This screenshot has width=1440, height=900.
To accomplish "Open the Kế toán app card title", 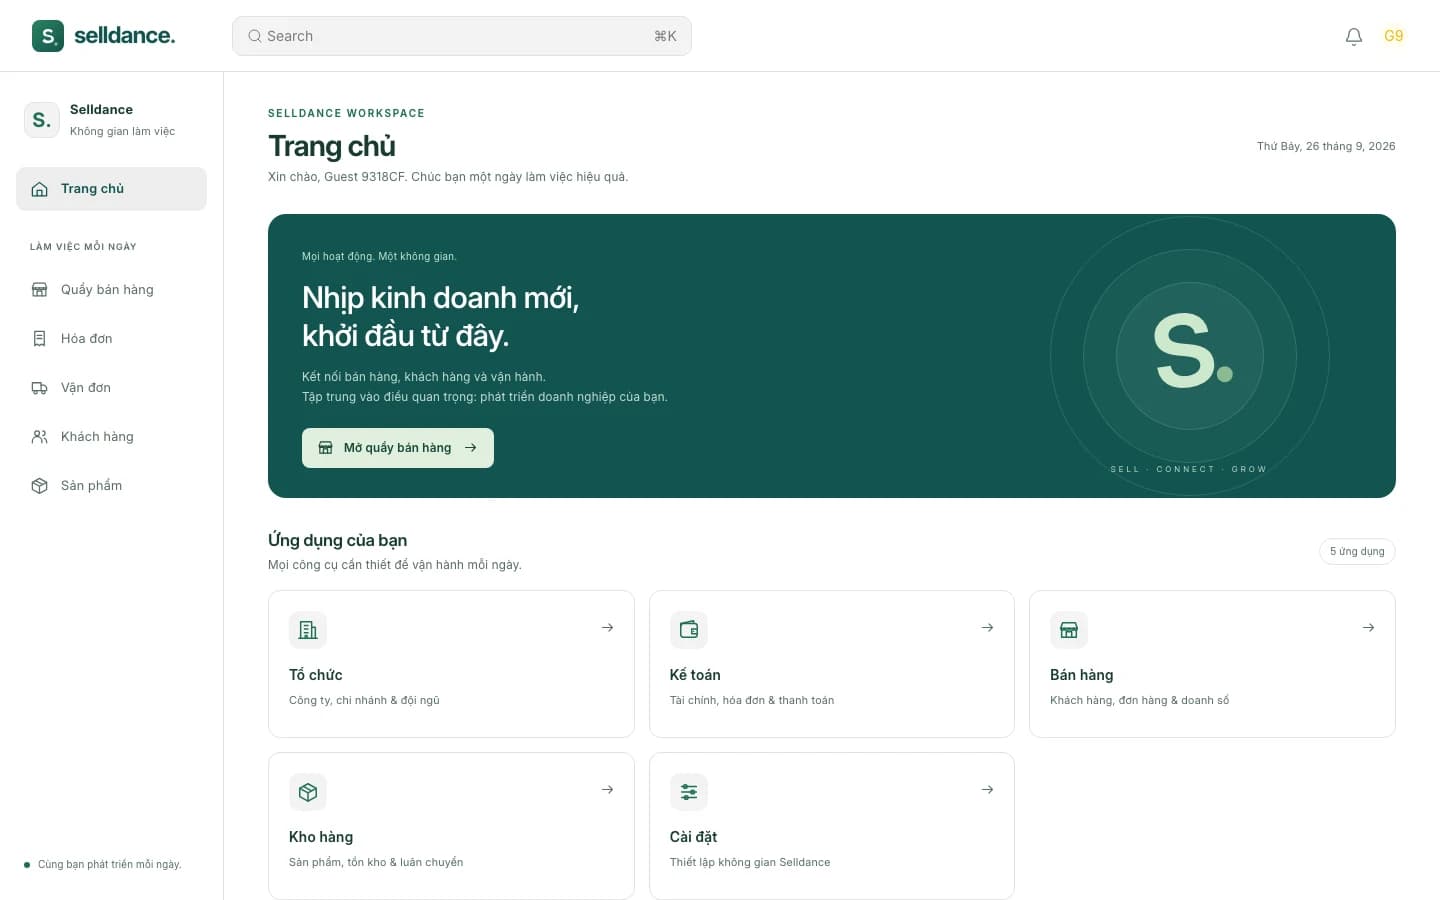I will [x=695, y=675].
